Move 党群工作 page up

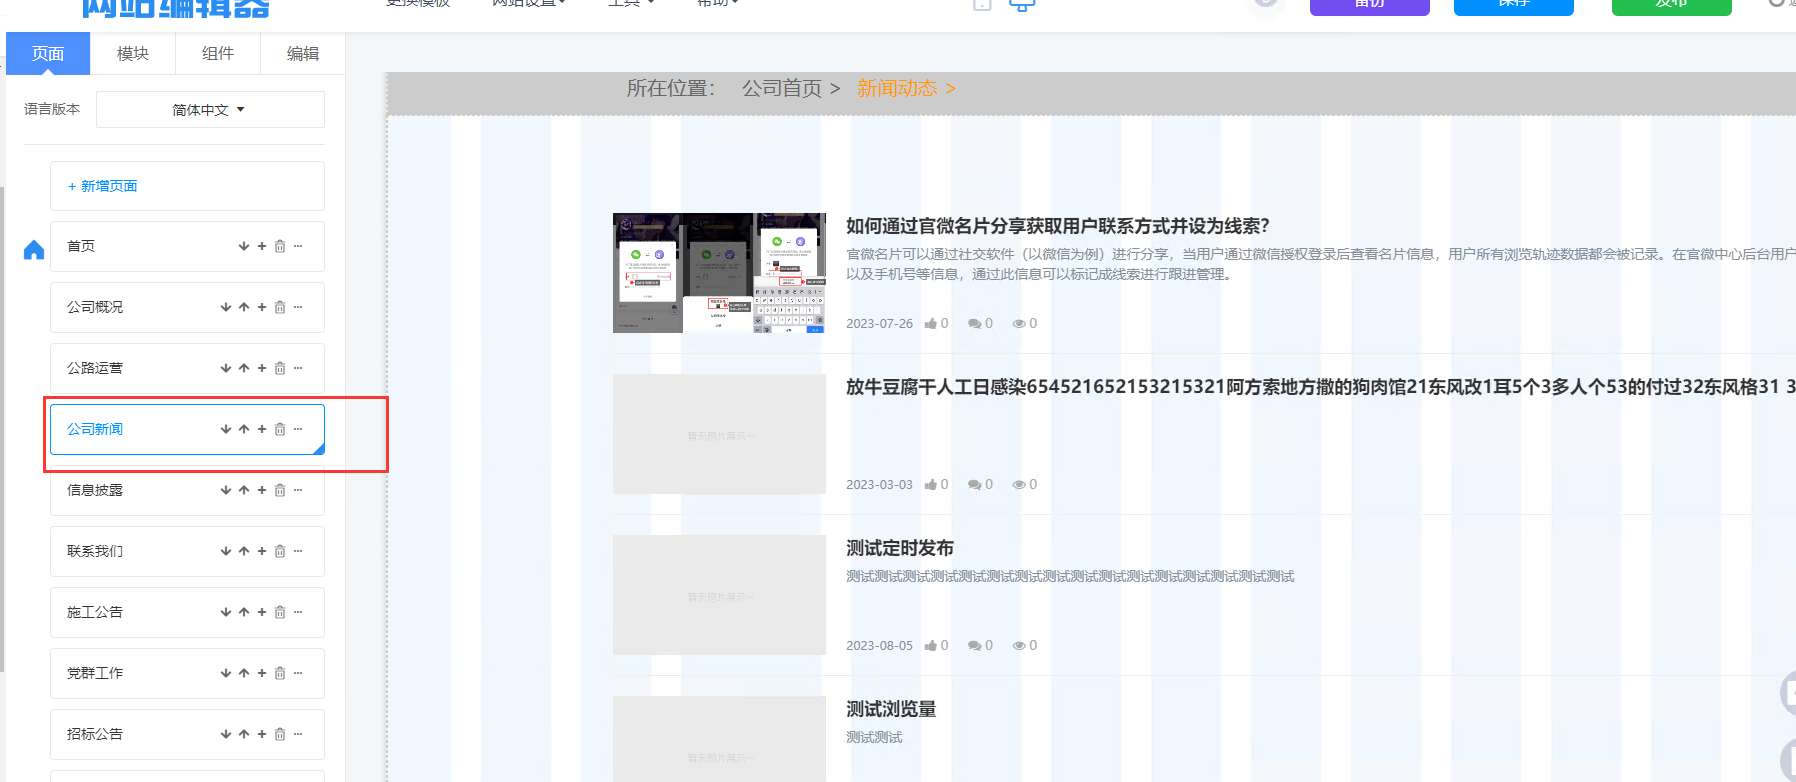[244, 673]
